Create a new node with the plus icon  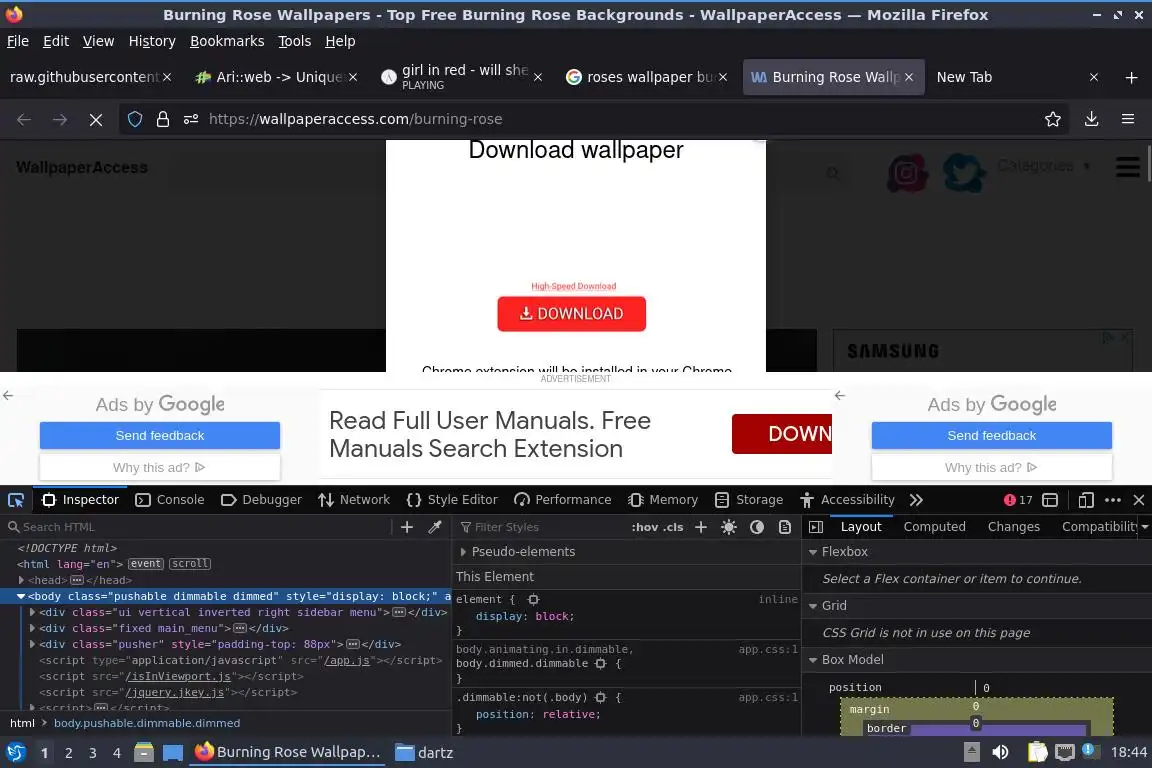(407, 527)
